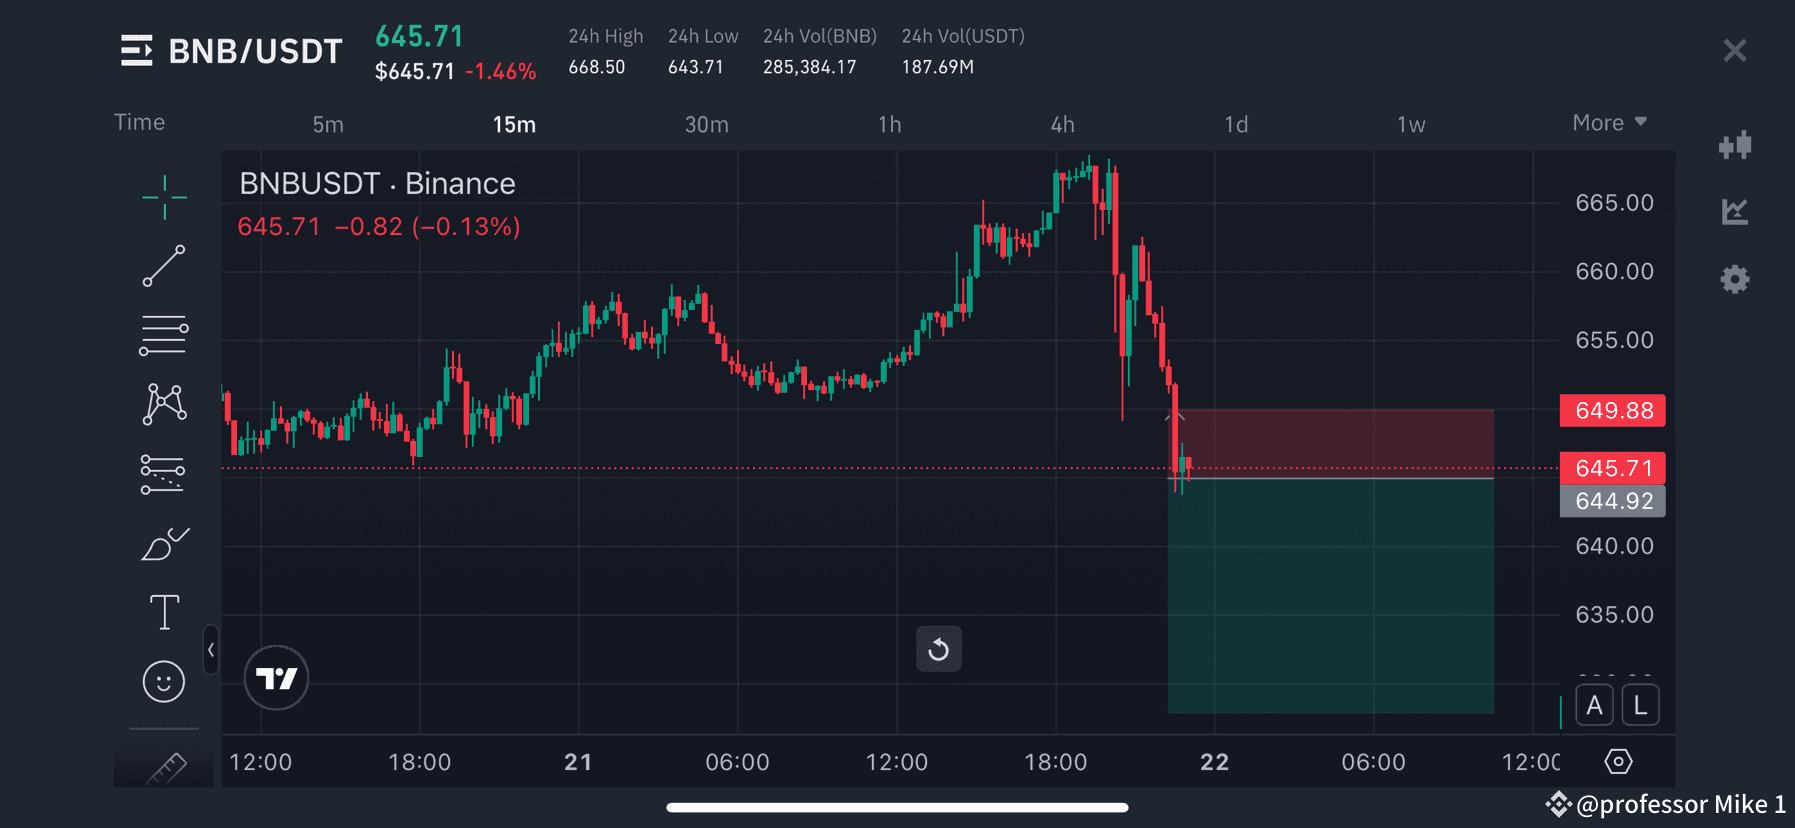The height and width of the screenshot is (828, 1795).
Task: Click the TradingView logo
Action: point(276,677)
